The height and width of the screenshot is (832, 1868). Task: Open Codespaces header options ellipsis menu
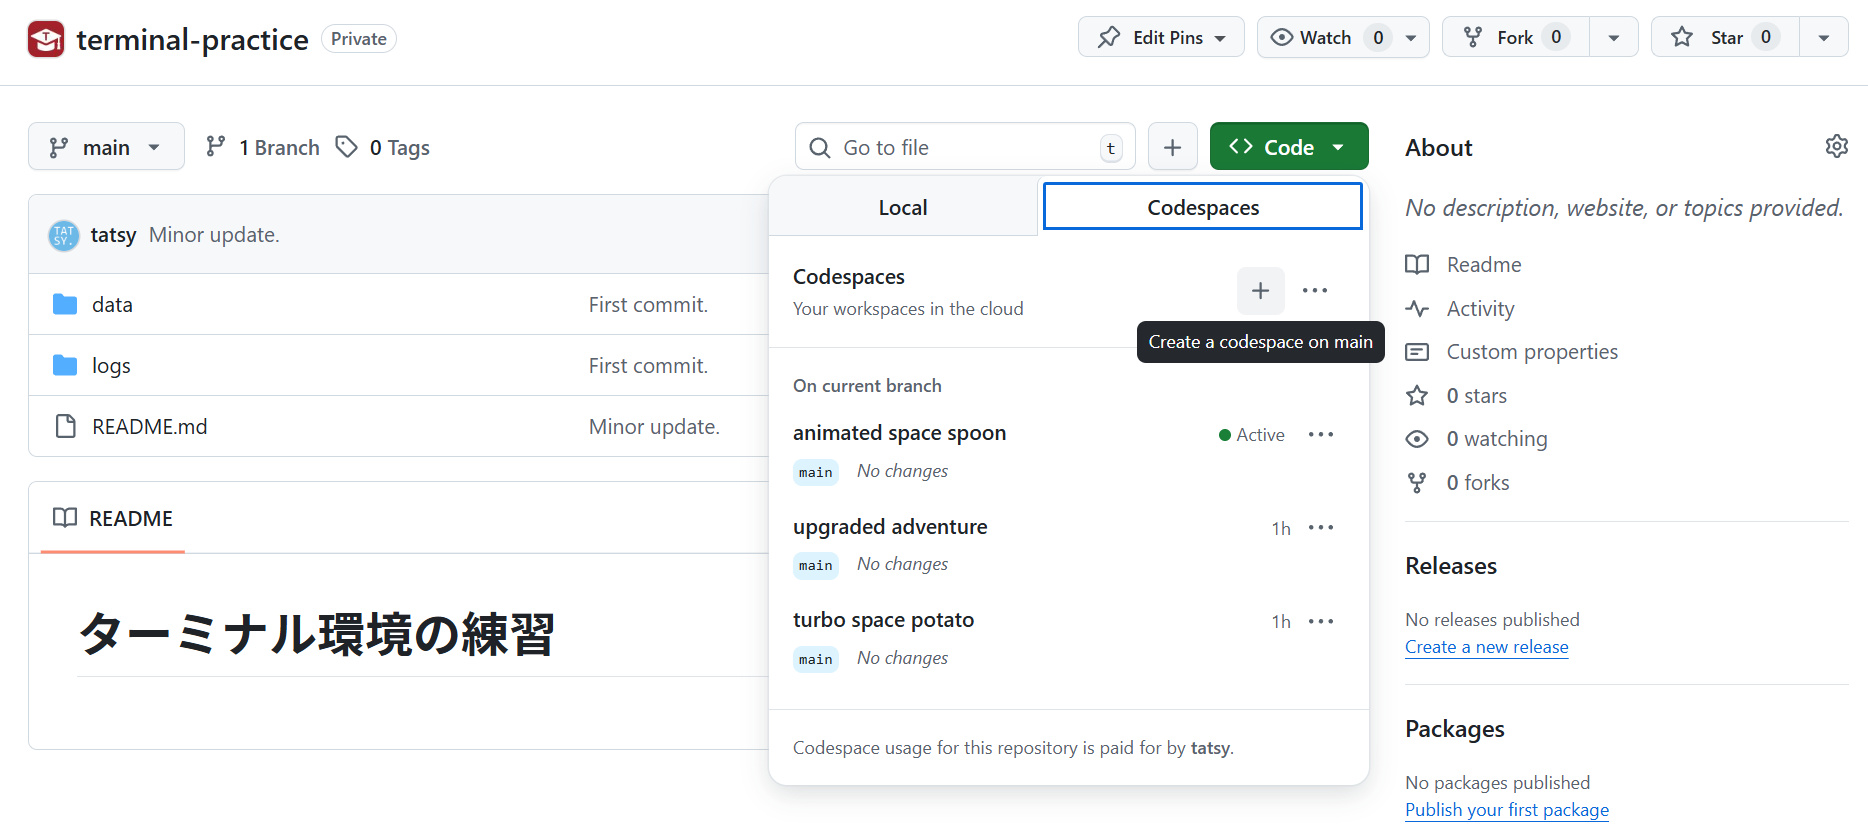pos(1315,291)
